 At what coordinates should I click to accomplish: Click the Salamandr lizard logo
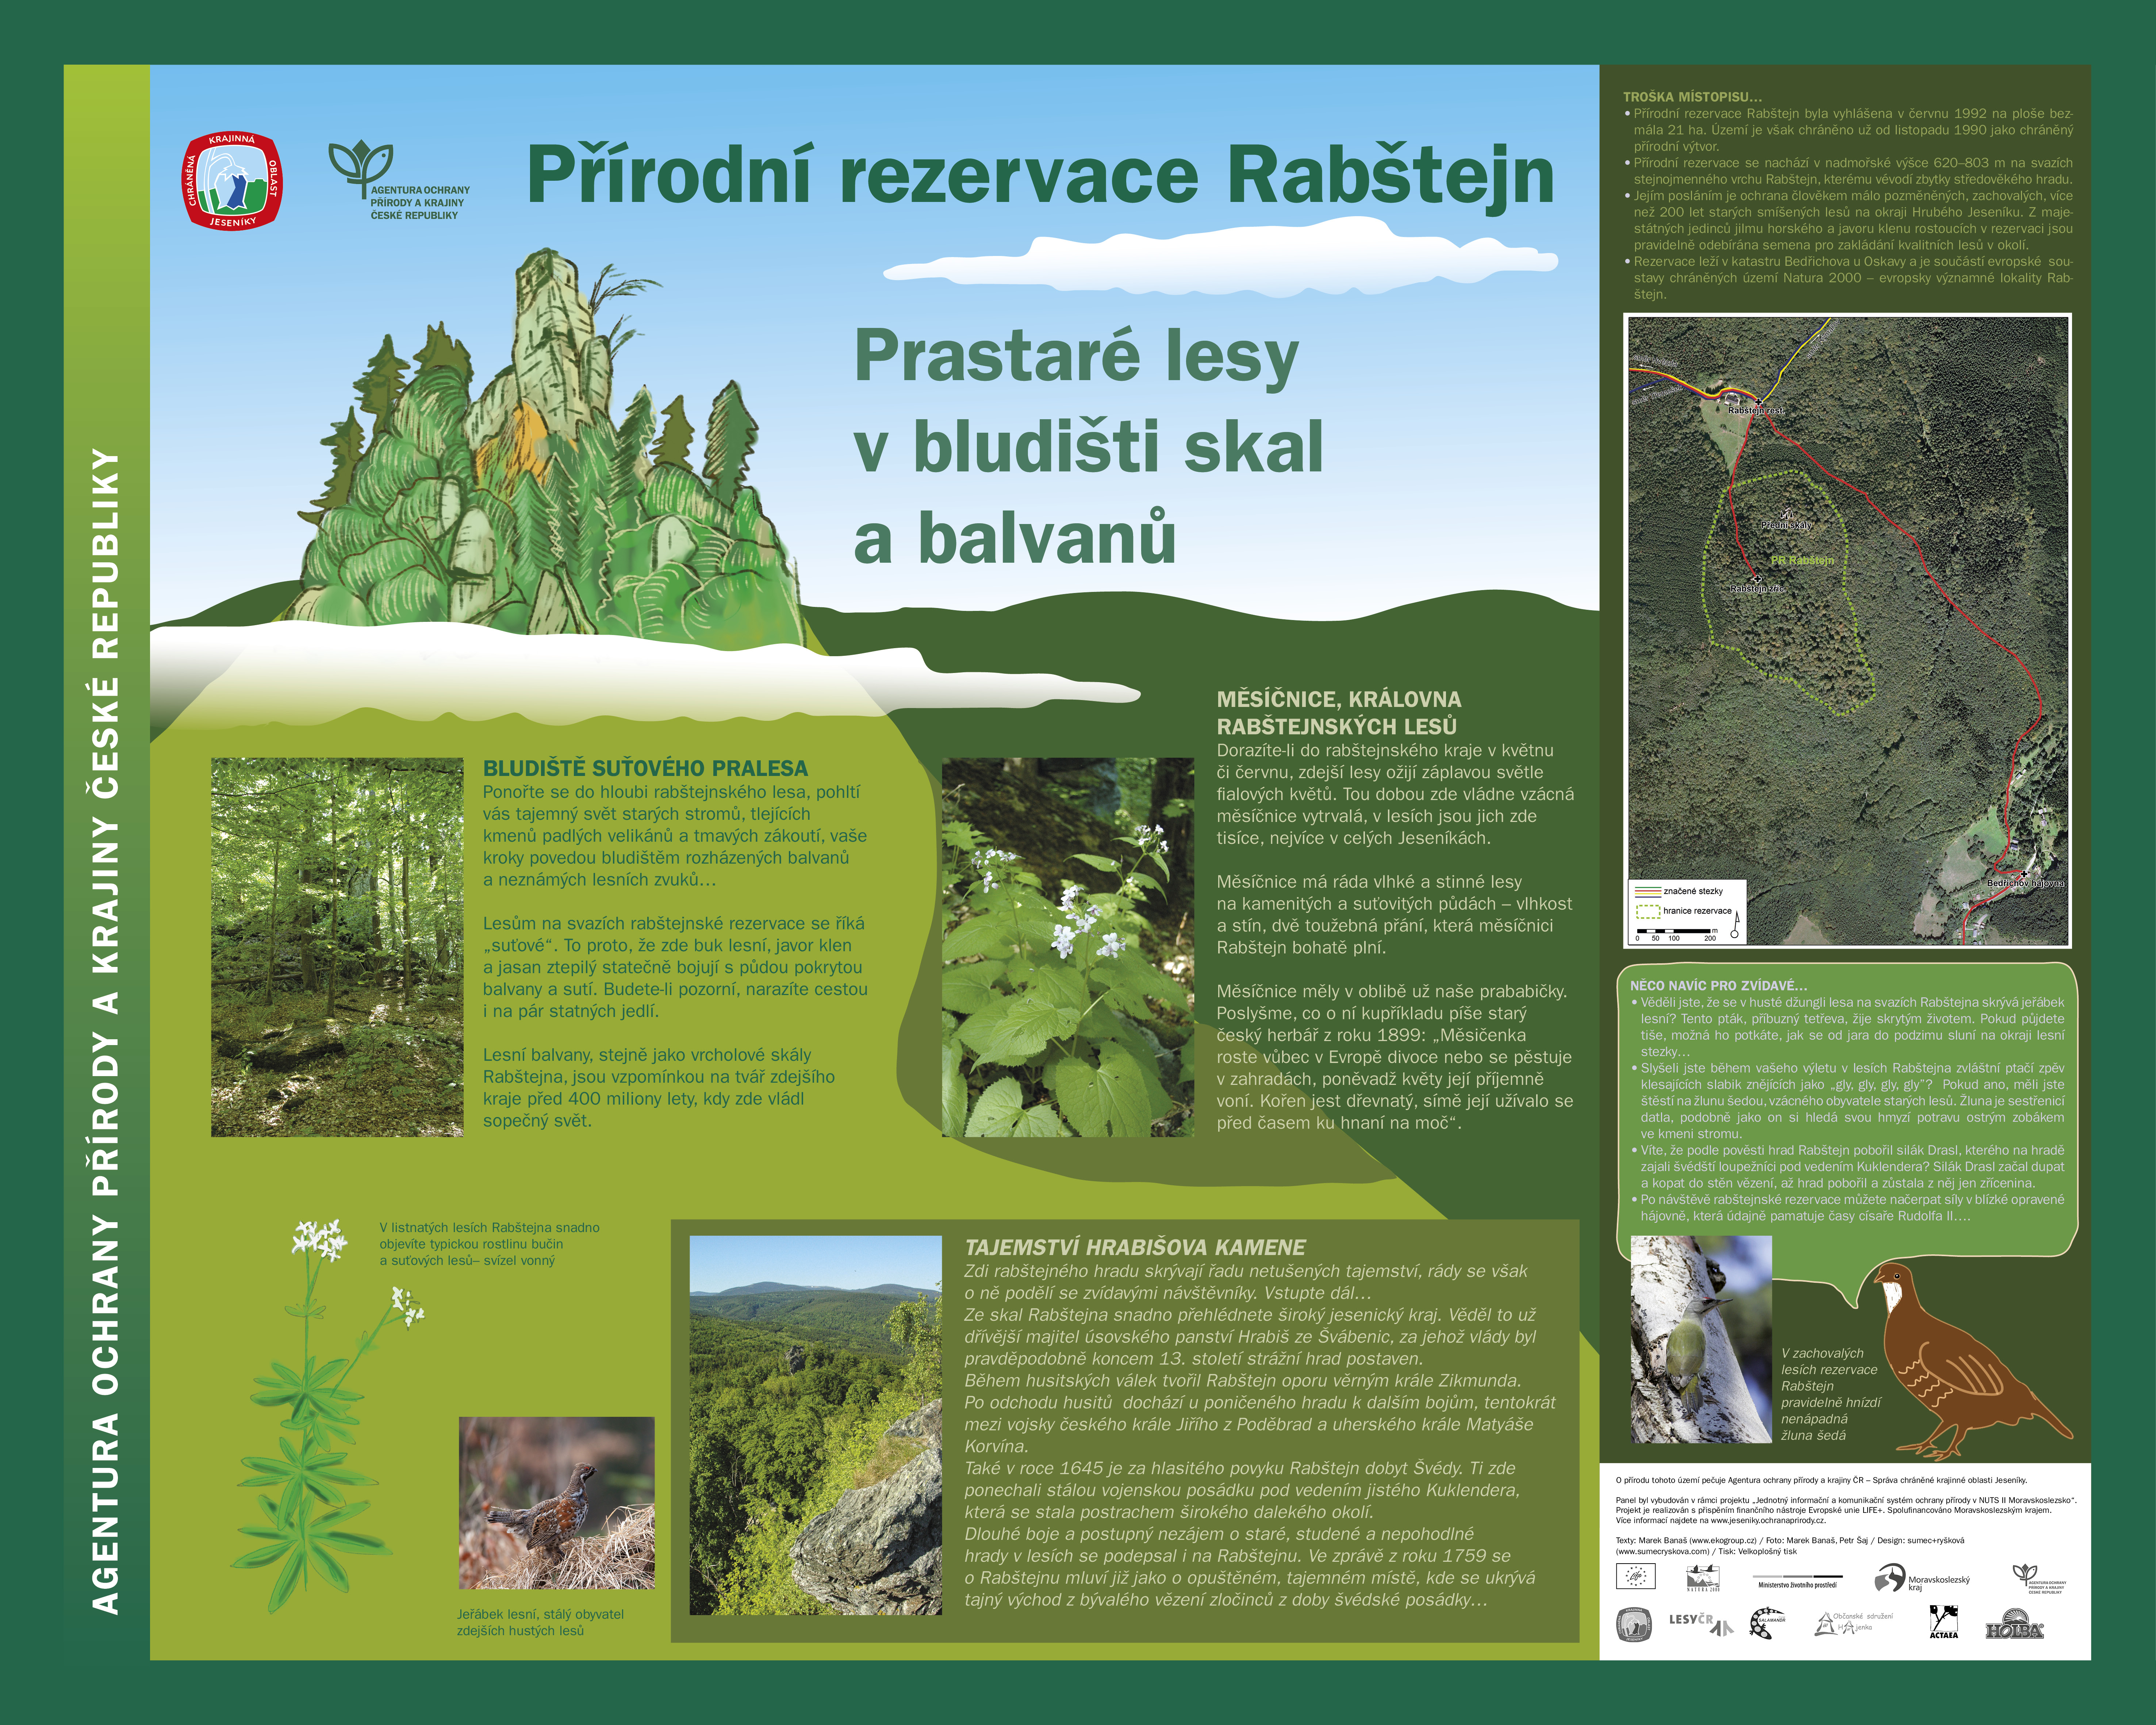[1767, 1623]
